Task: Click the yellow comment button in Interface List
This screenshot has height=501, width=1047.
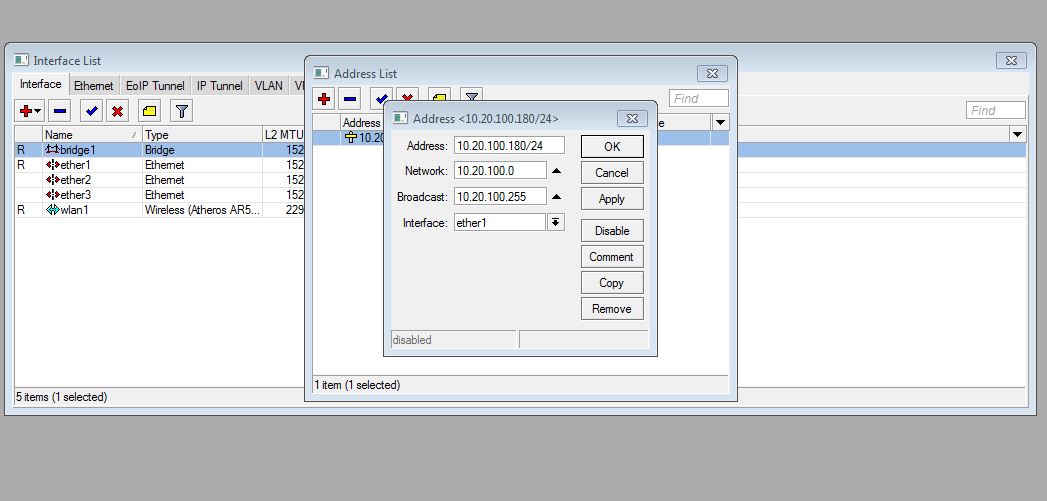Action: [x=150, y=111]
